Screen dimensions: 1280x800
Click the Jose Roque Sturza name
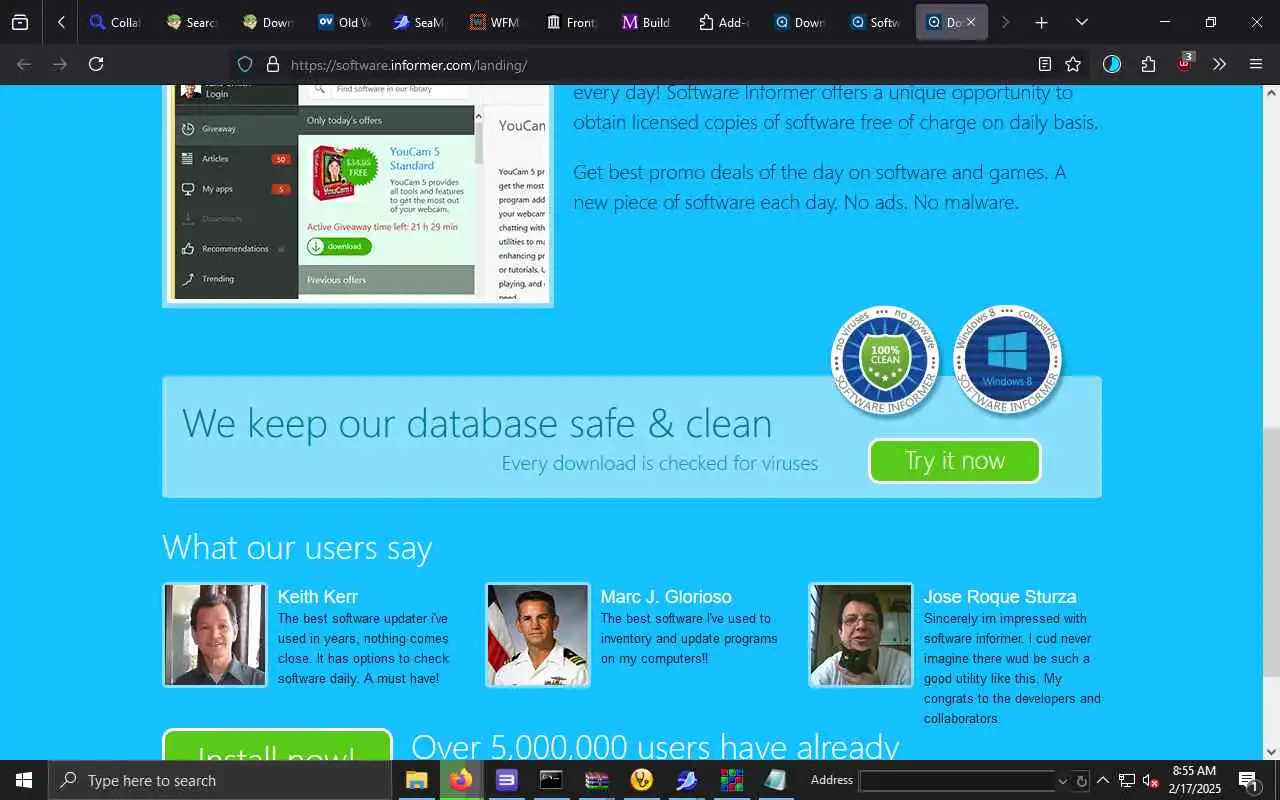pyautogui.click(x=1000, y=597)
